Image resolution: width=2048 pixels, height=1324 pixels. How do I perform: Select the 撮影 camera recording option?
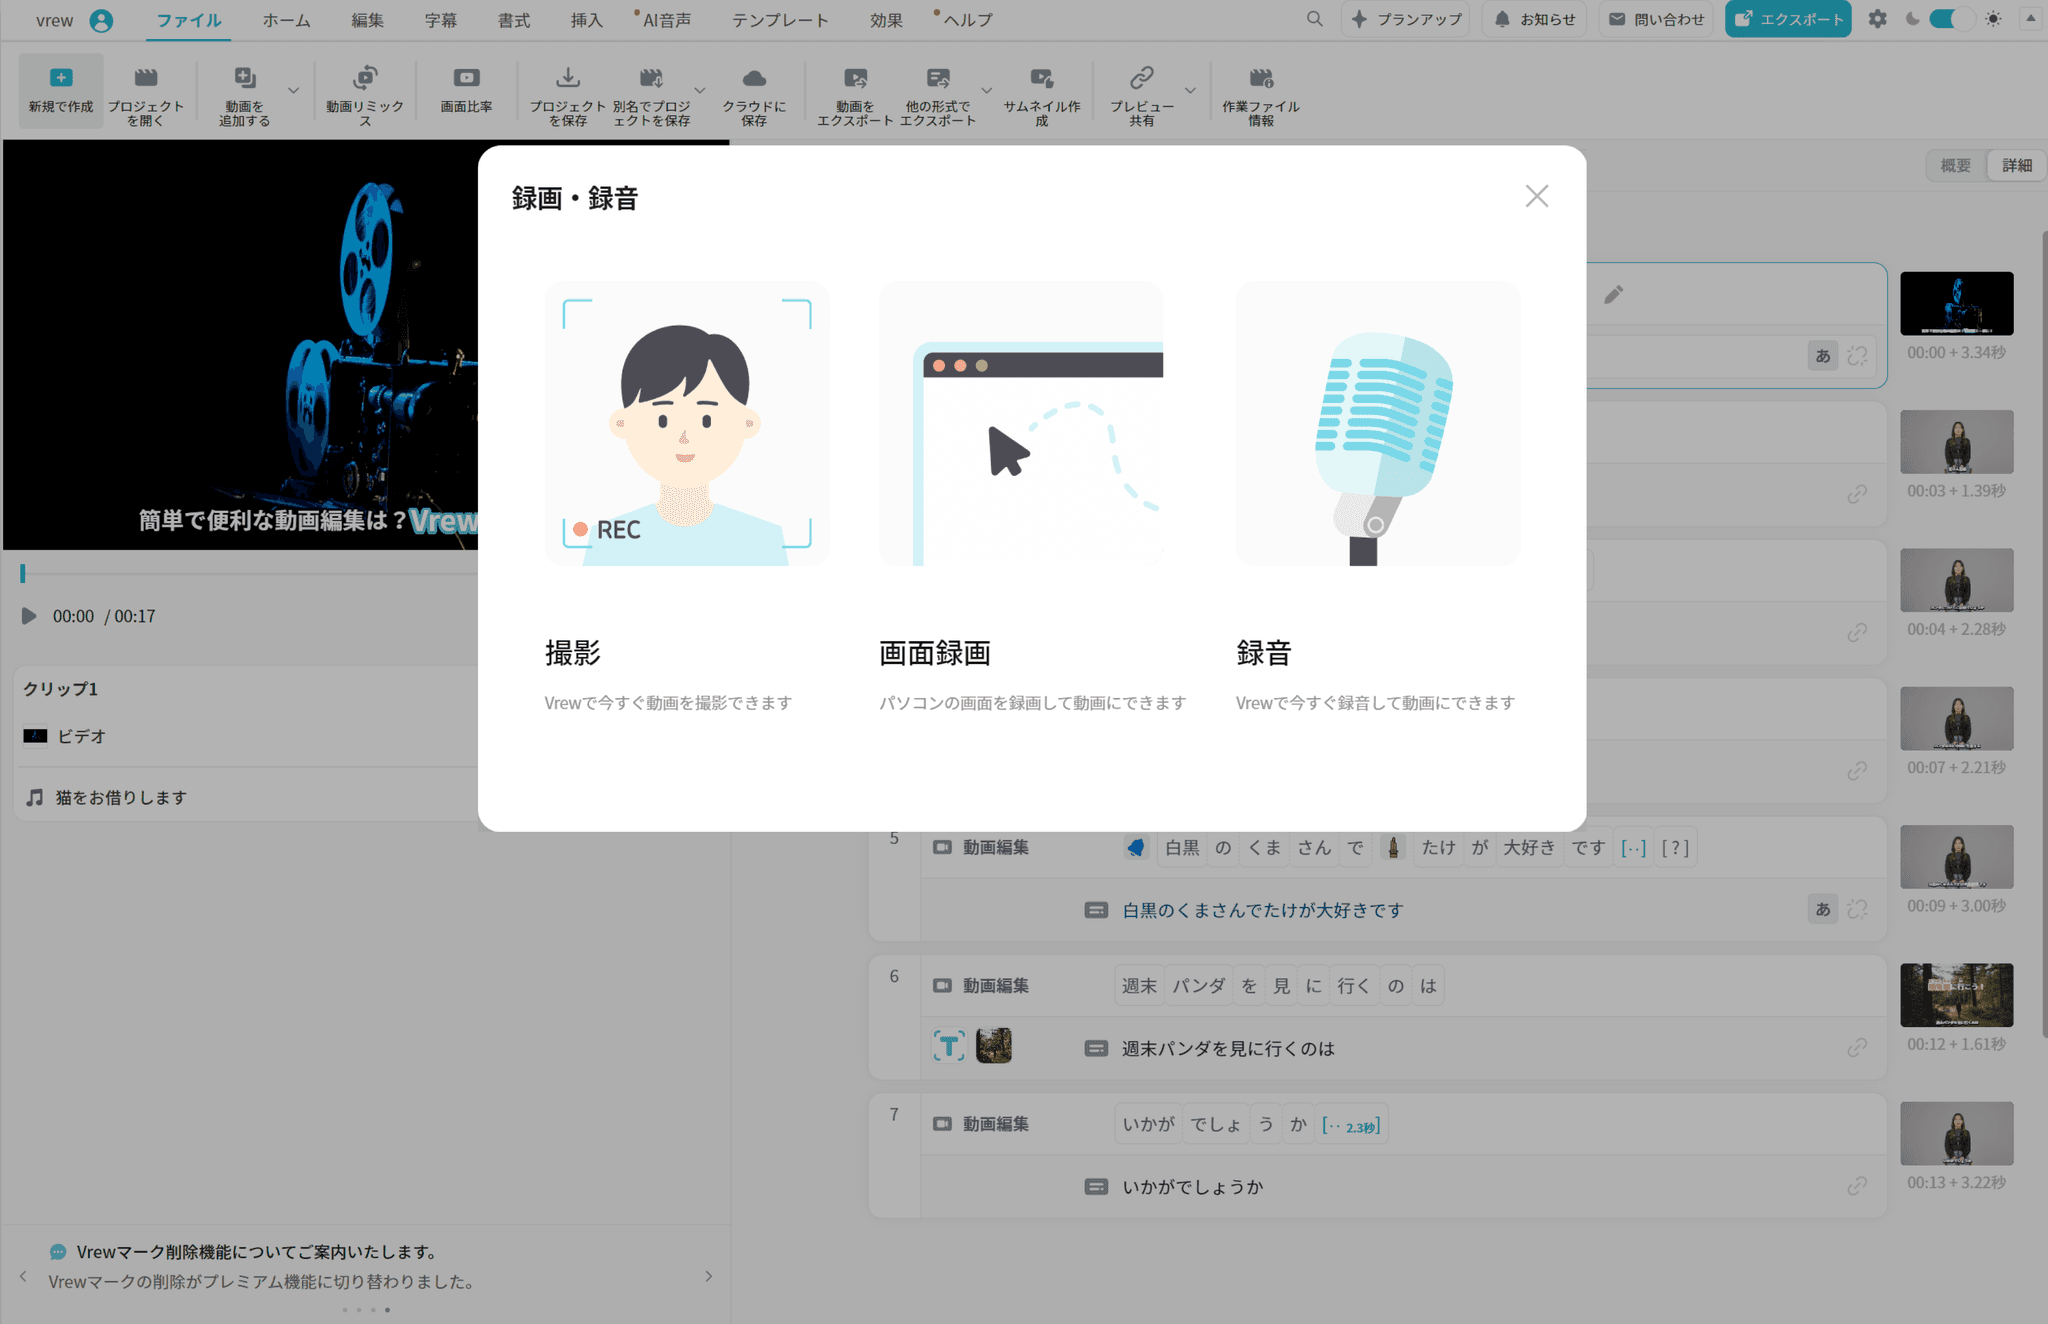[x=686, y=424]
